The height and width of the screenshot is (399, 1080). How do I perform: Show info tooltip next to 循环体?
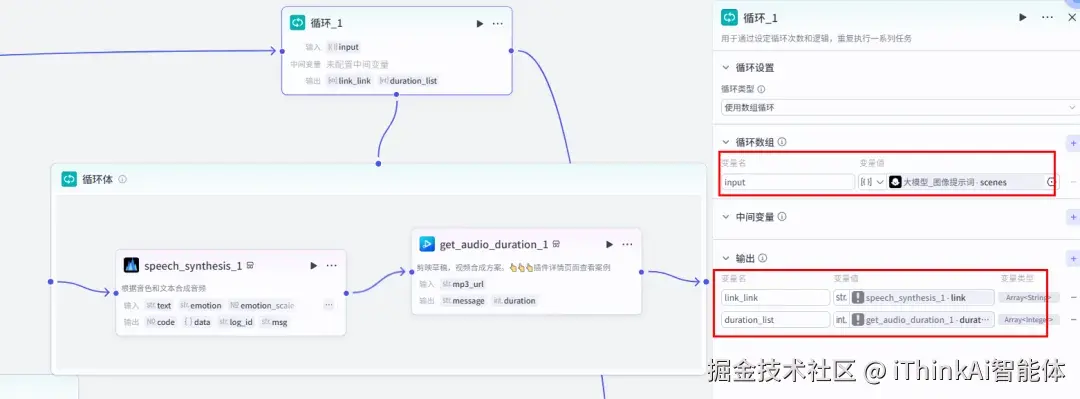click(123, 179)
